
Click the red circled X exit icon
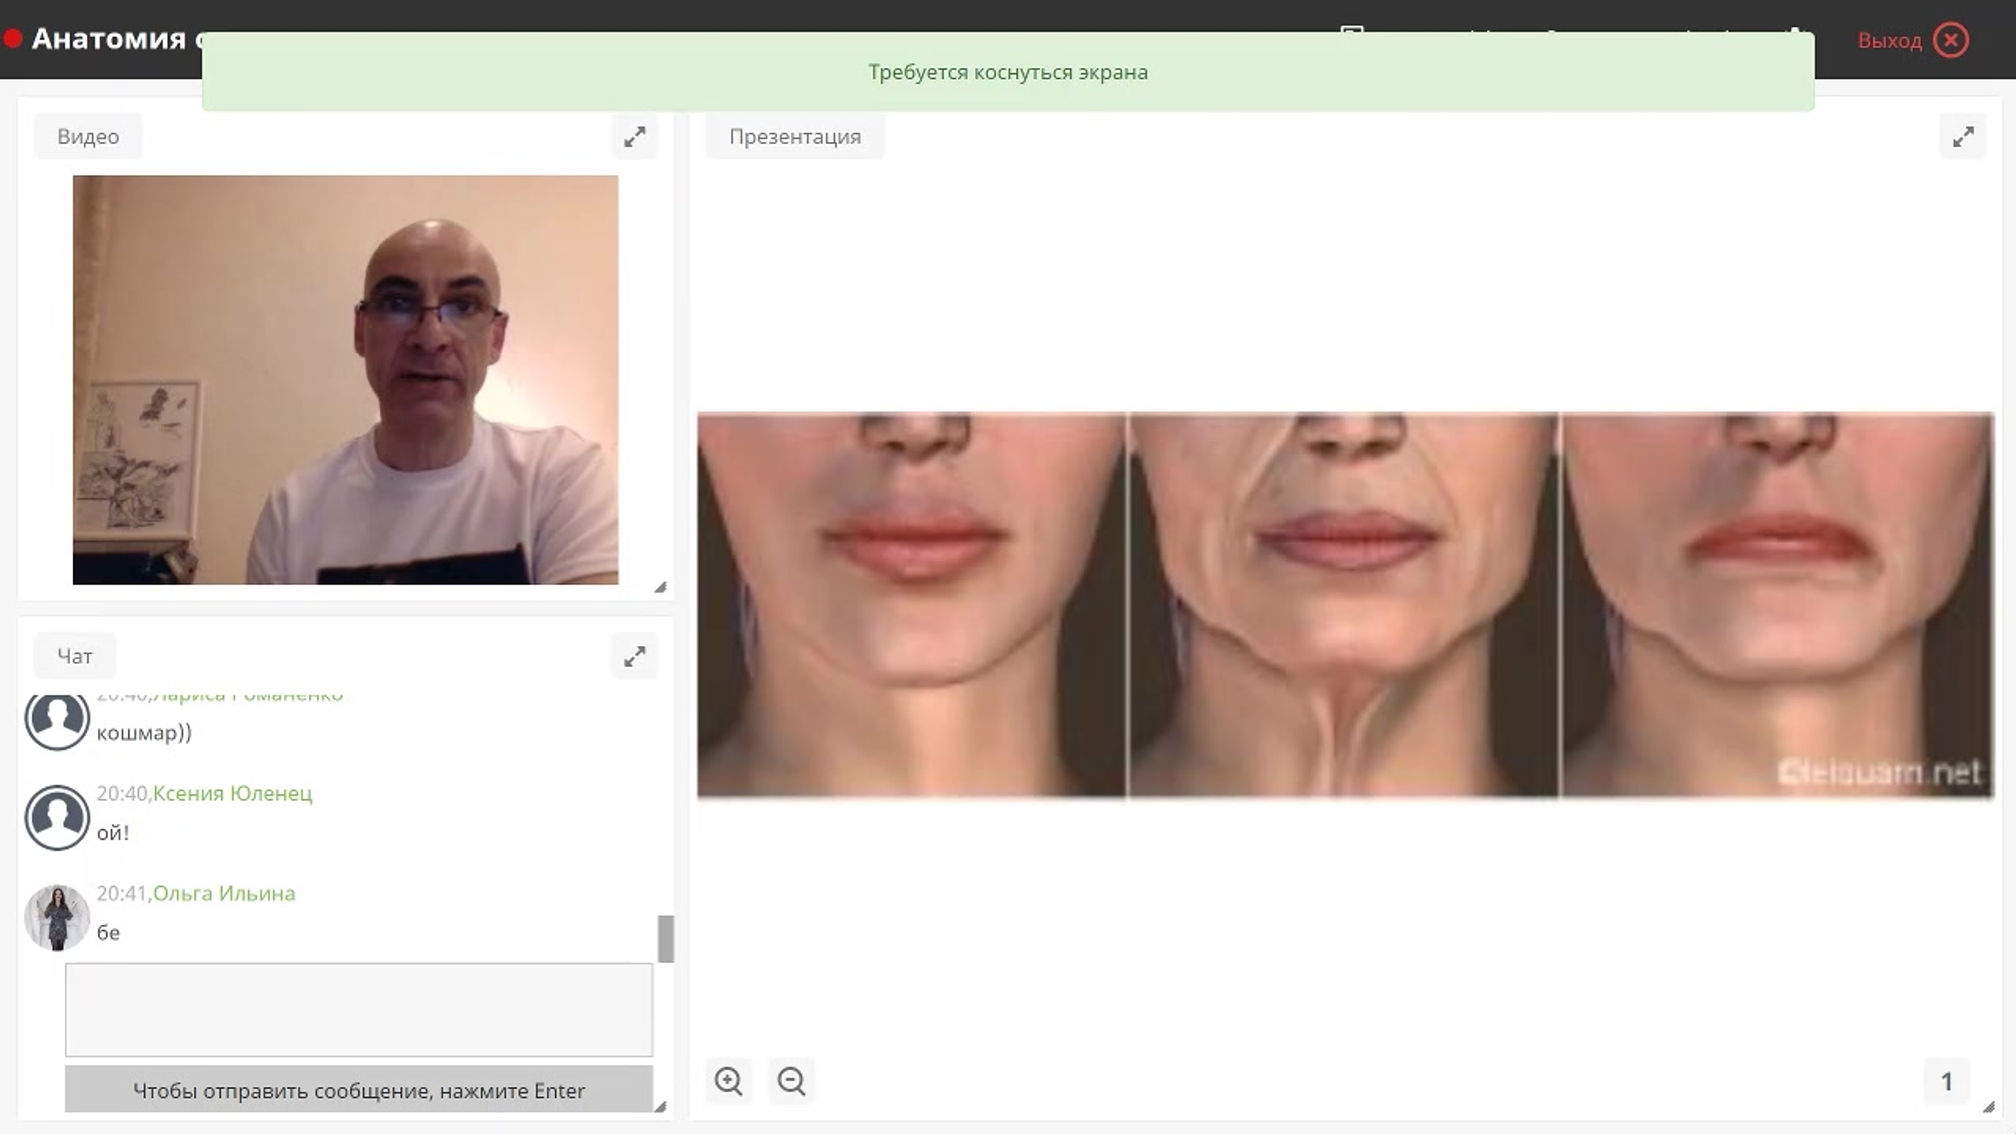(x=1951, y=40)
